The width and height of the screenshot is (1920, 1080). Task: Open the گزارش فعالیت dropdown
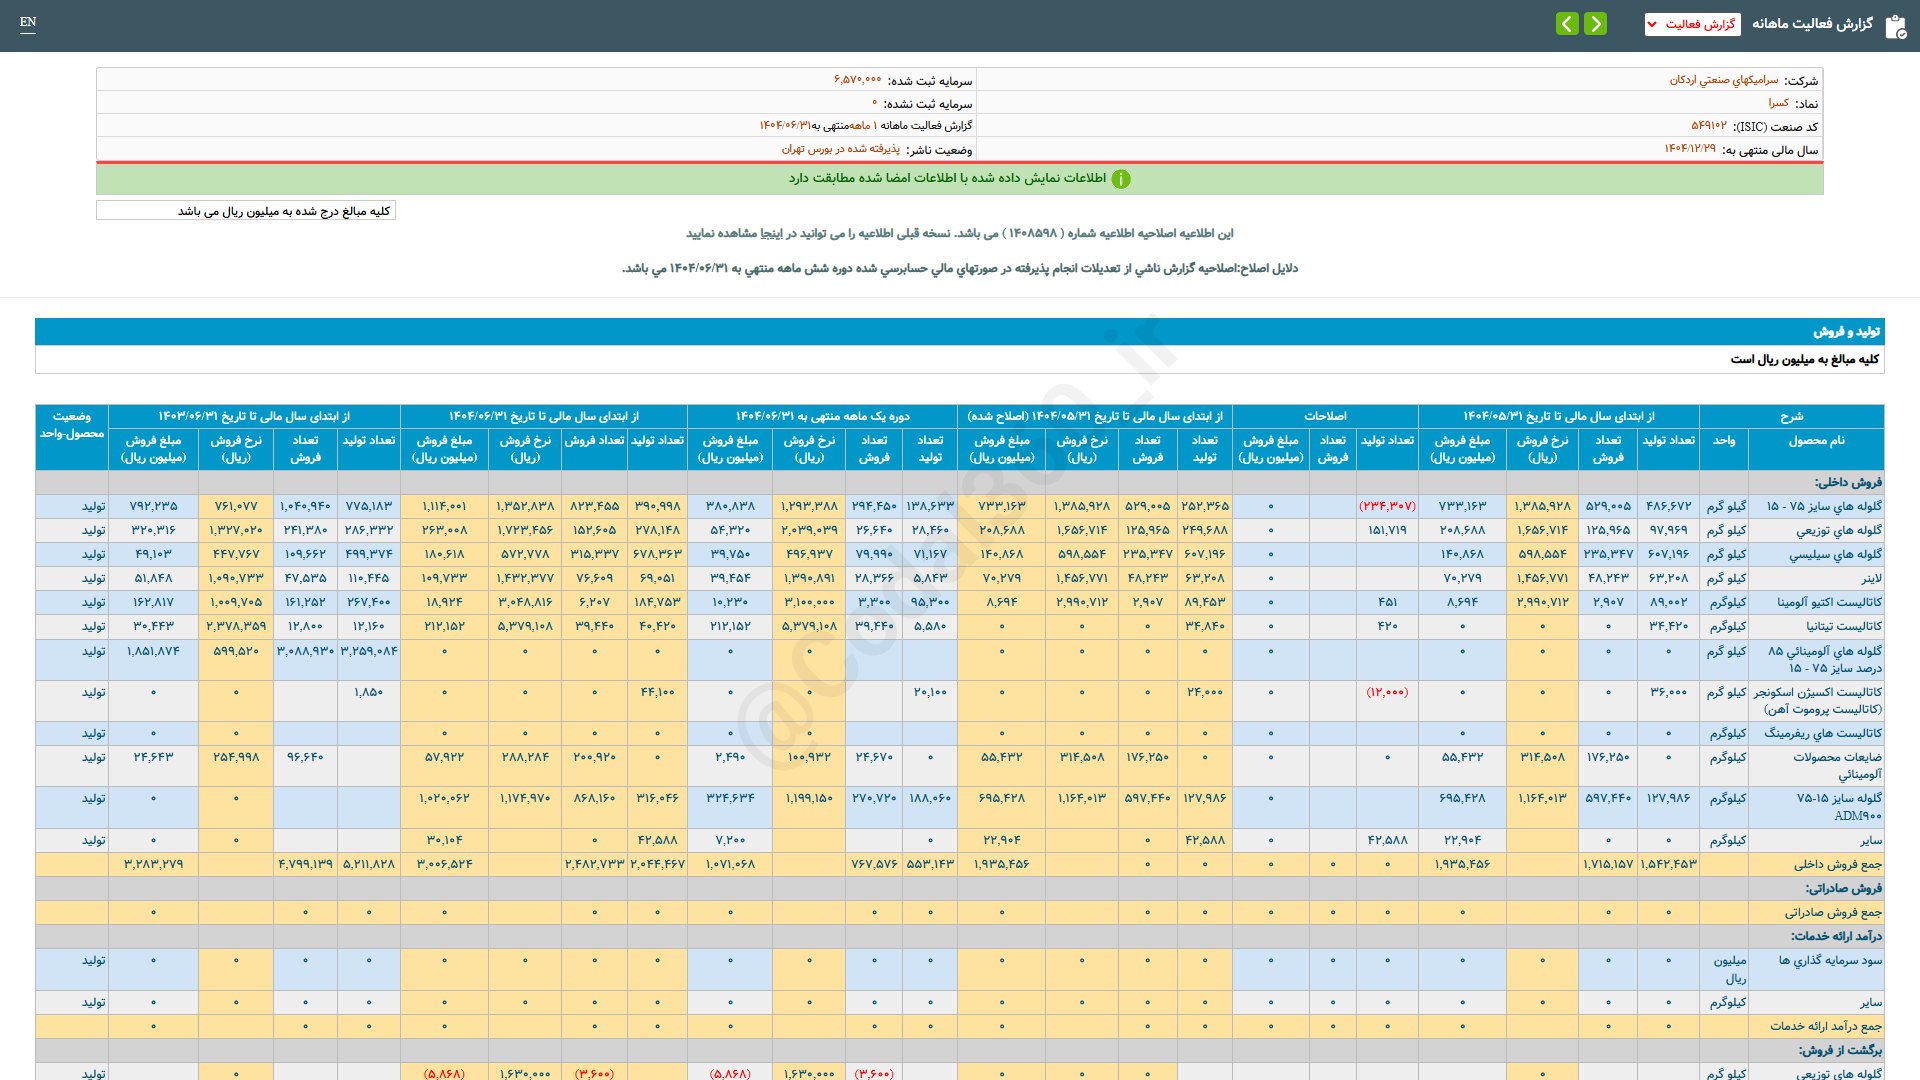(x=1692, y=24)
